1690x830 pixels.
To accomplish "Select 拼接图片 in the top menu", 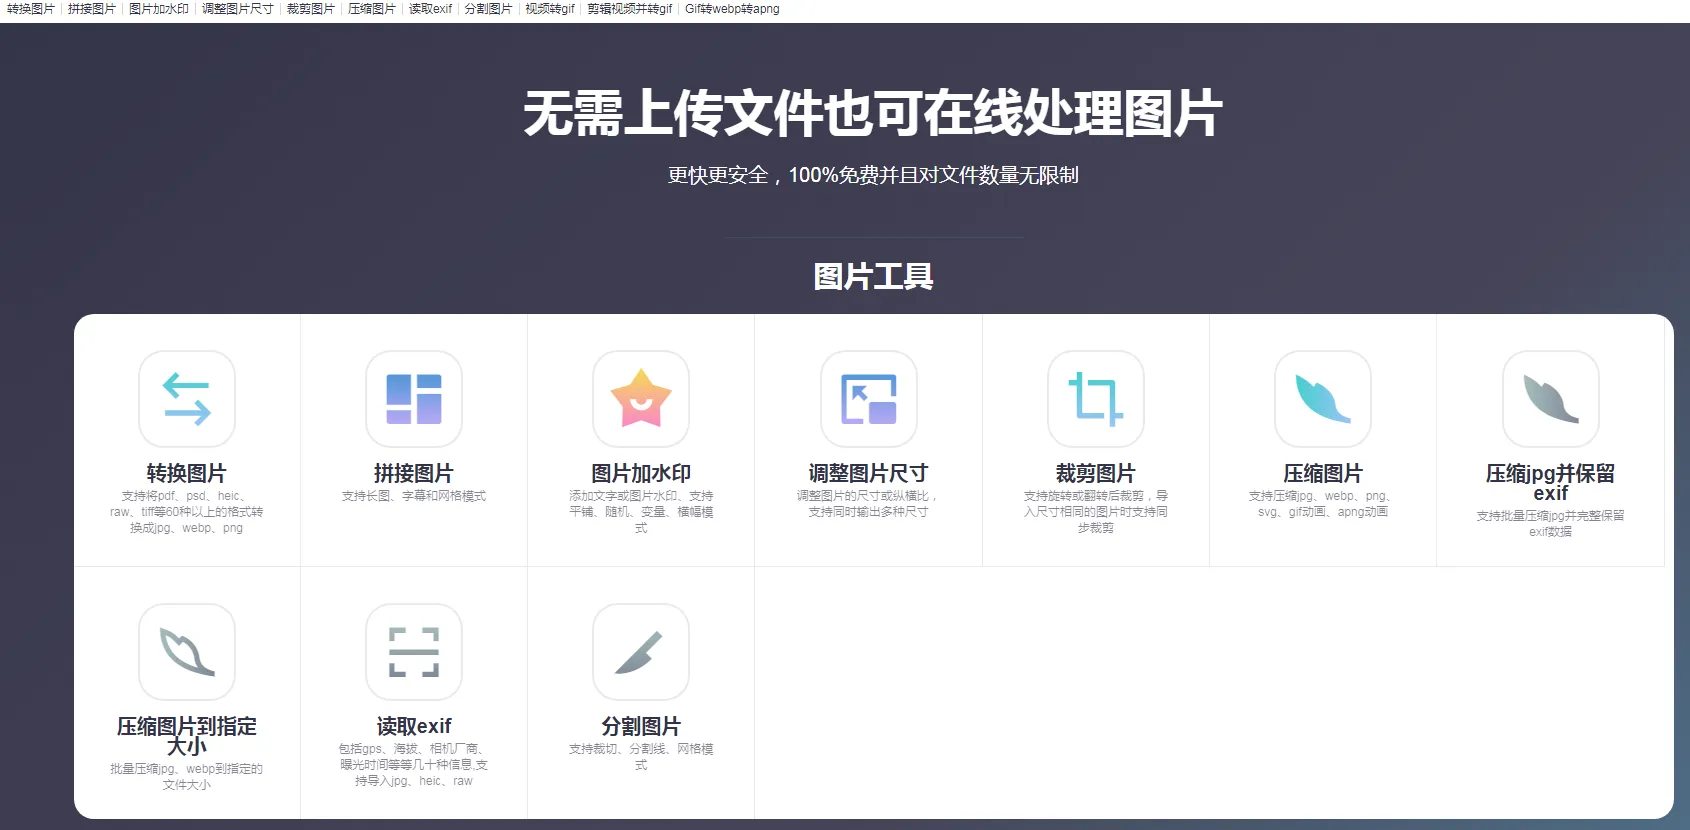I will (x=92, y=9).
